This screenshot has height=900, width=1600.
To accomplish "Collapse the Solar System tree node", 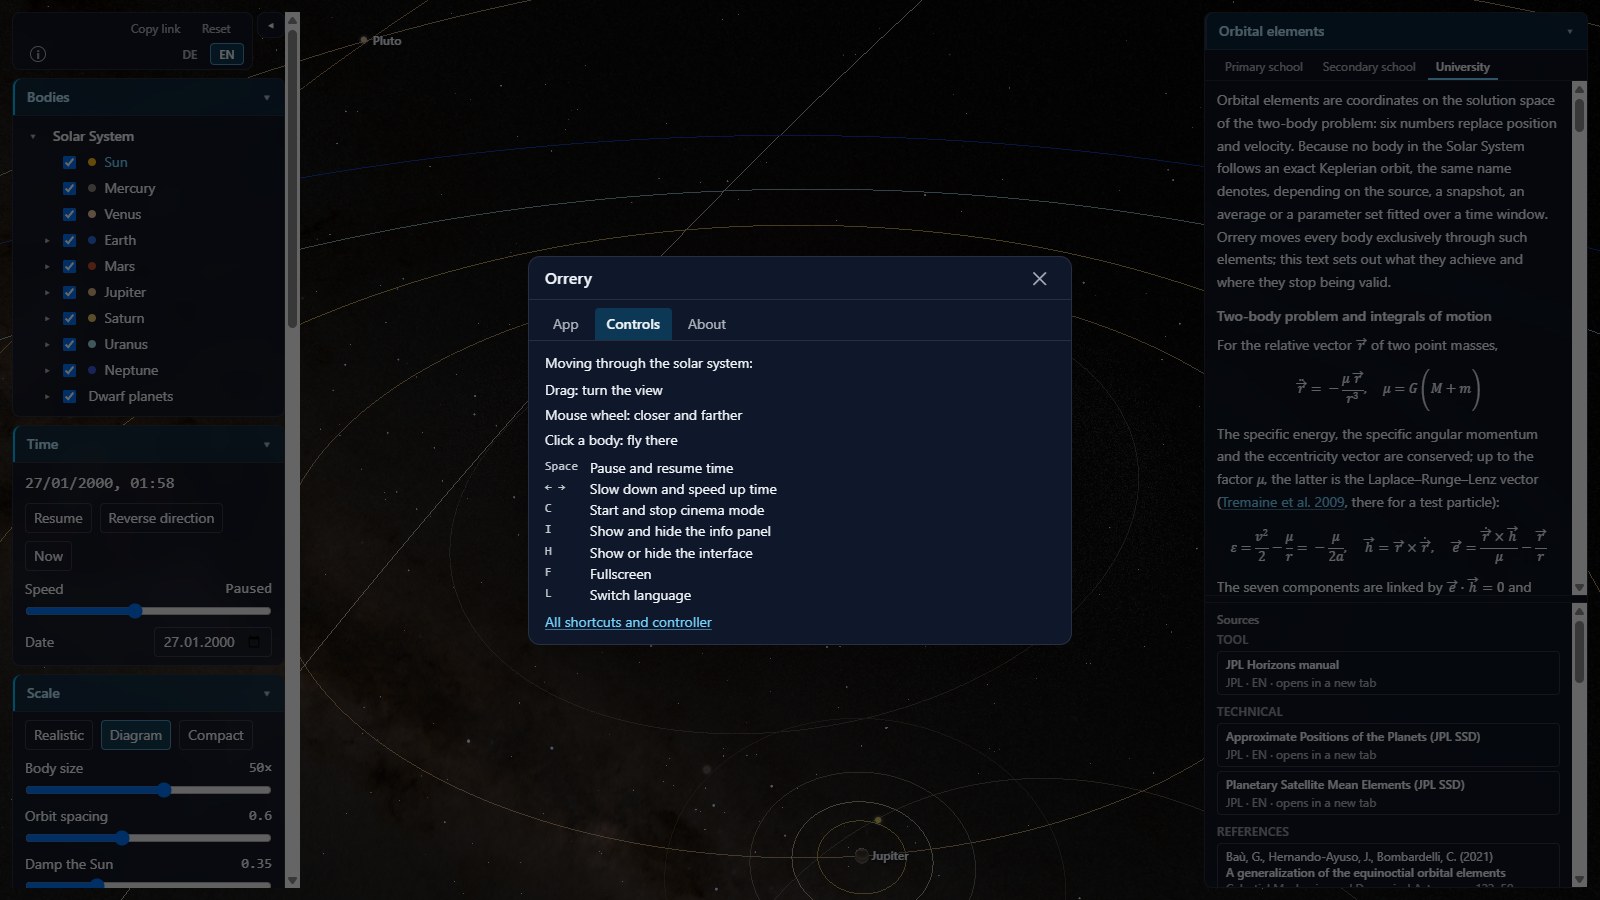I will pos(33,137).
